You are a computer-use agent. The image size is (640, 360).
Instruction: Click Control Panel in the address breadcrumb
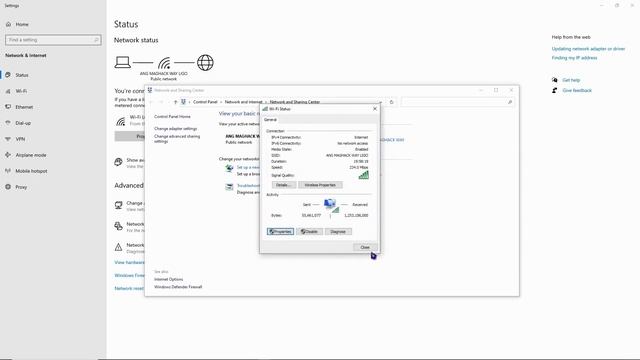tap(205, 102)
